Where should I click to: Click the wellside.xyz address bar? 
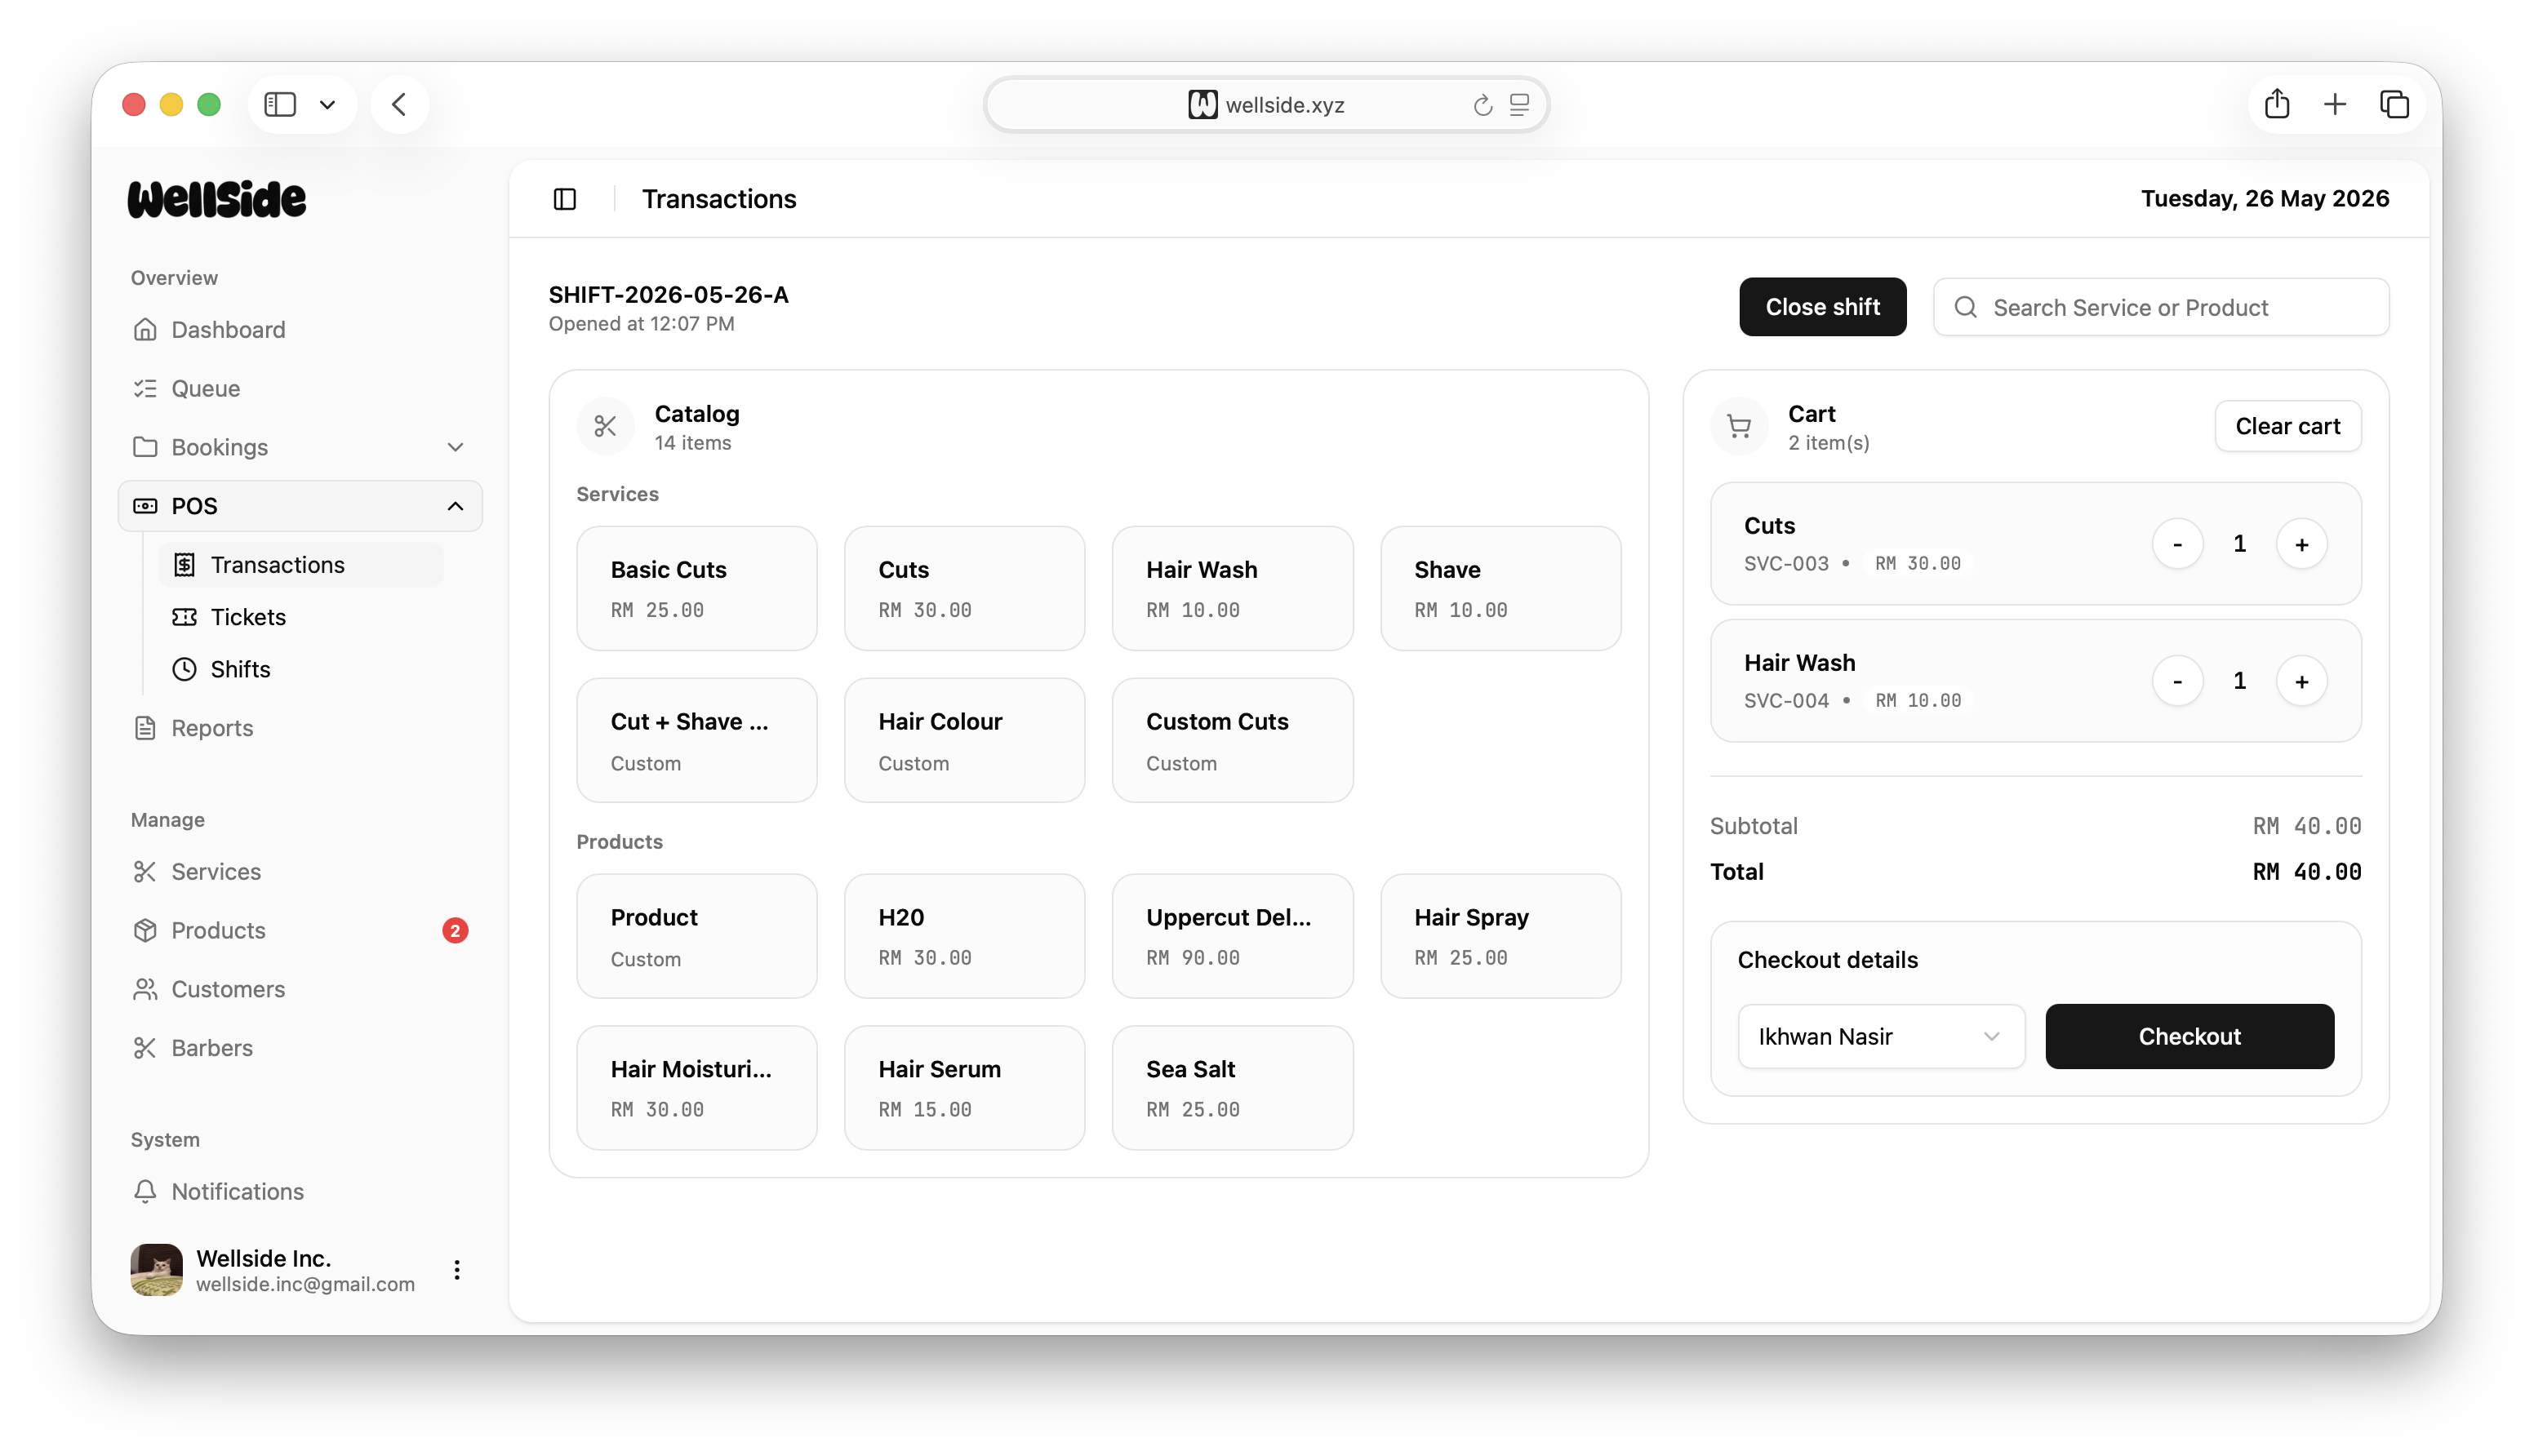1266,104
